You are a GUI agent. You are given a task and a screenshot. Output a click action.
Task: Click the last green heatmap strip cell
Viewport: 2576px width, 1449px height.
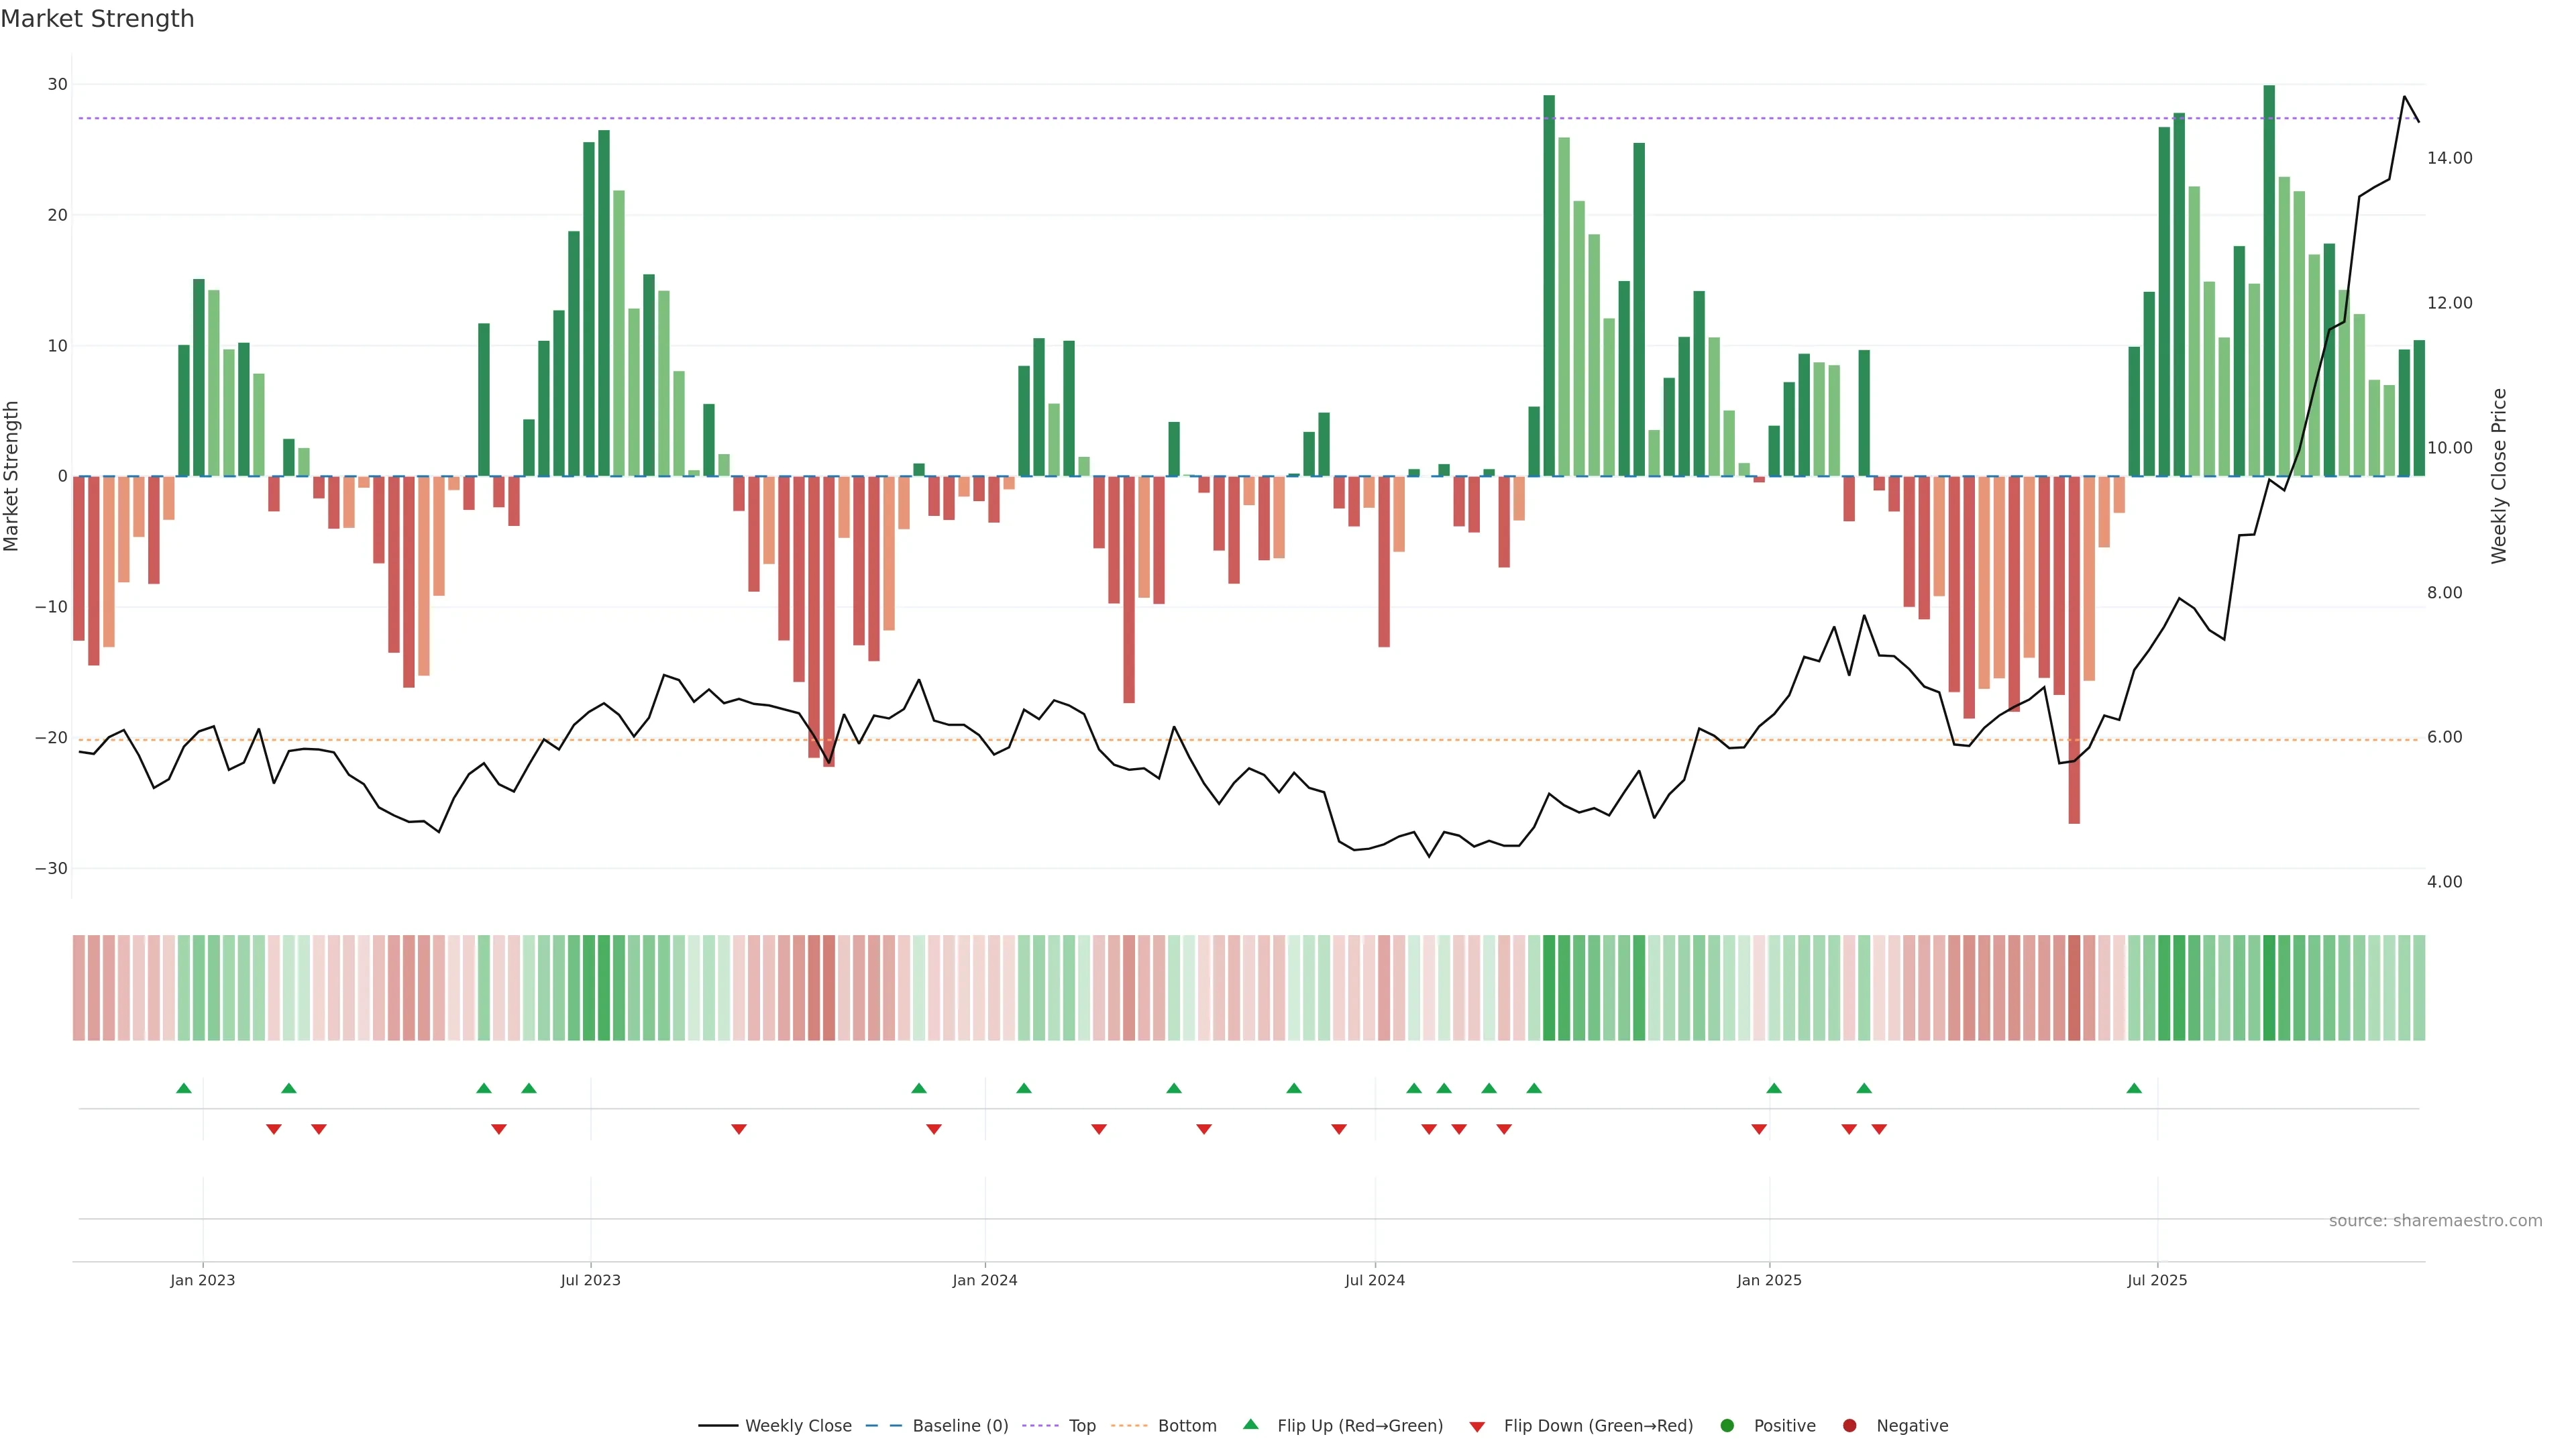click(2419, 987)
